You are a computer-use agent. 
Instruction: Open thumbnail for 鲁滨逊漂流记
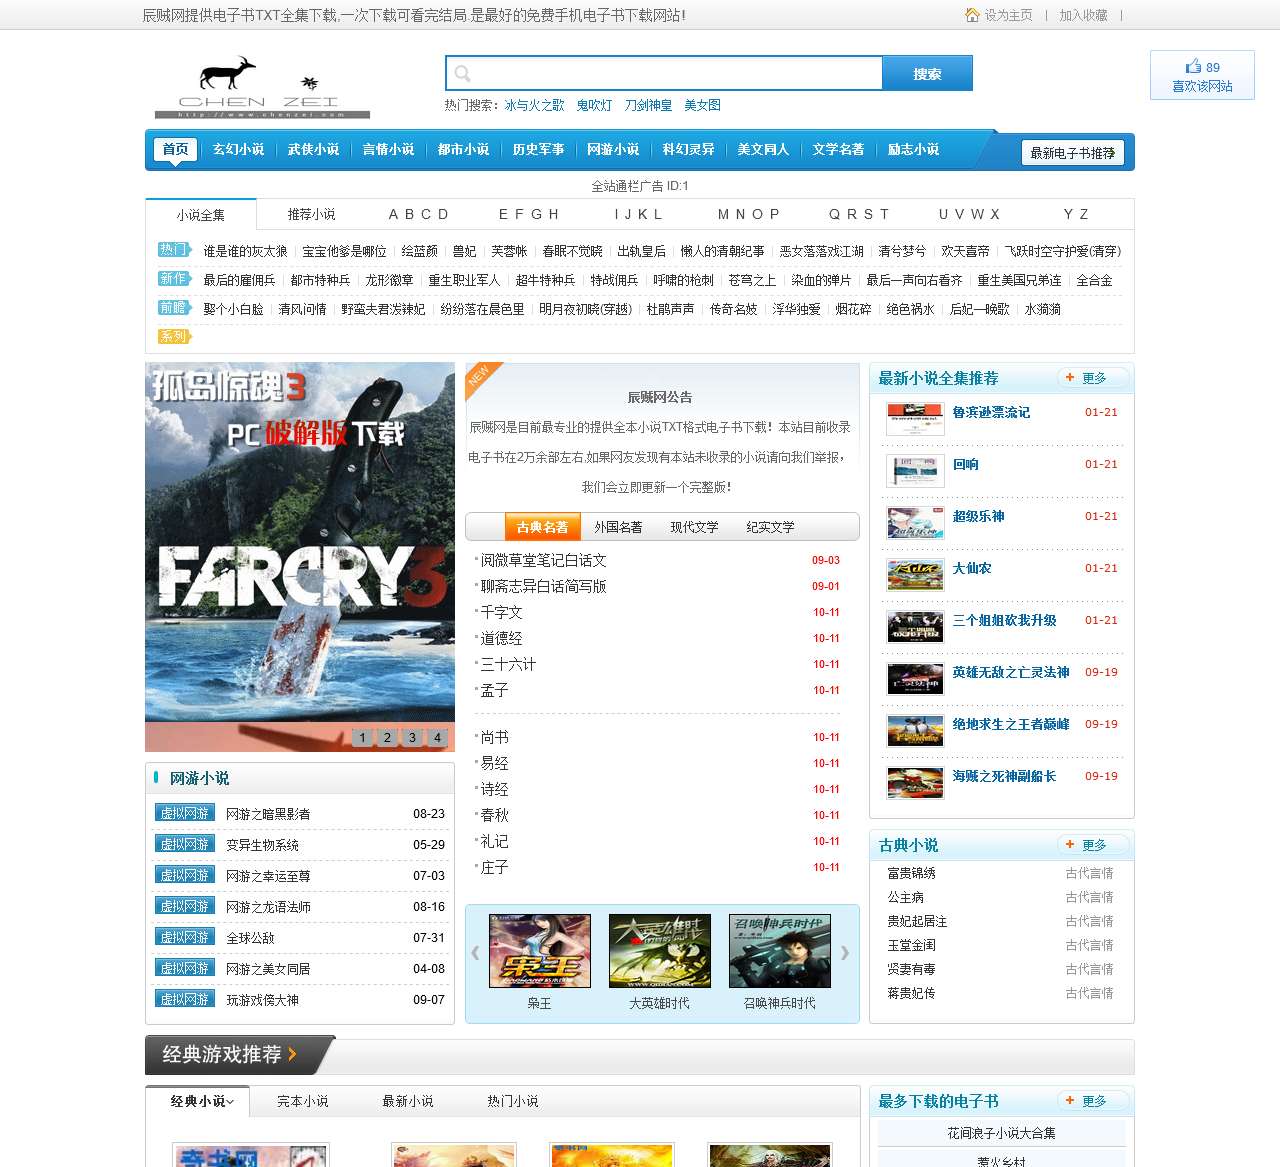pyautogui.click(x=915, y=419)
